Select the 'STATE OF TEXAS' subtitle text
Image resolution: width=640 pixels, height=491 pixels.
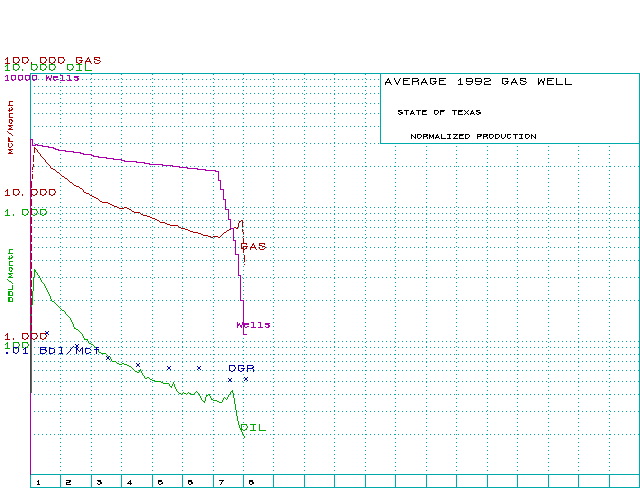pos(438,112)
